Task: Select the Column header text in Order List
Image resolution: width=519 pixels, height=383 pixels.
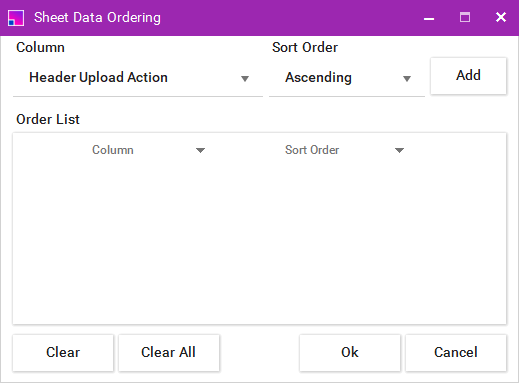Action: pos(113,150)
